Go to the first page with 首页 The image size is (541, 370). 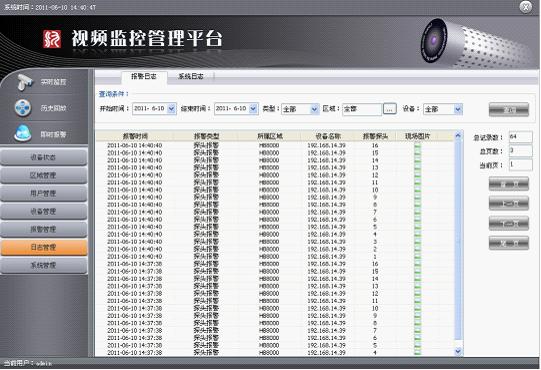[509, 184]
